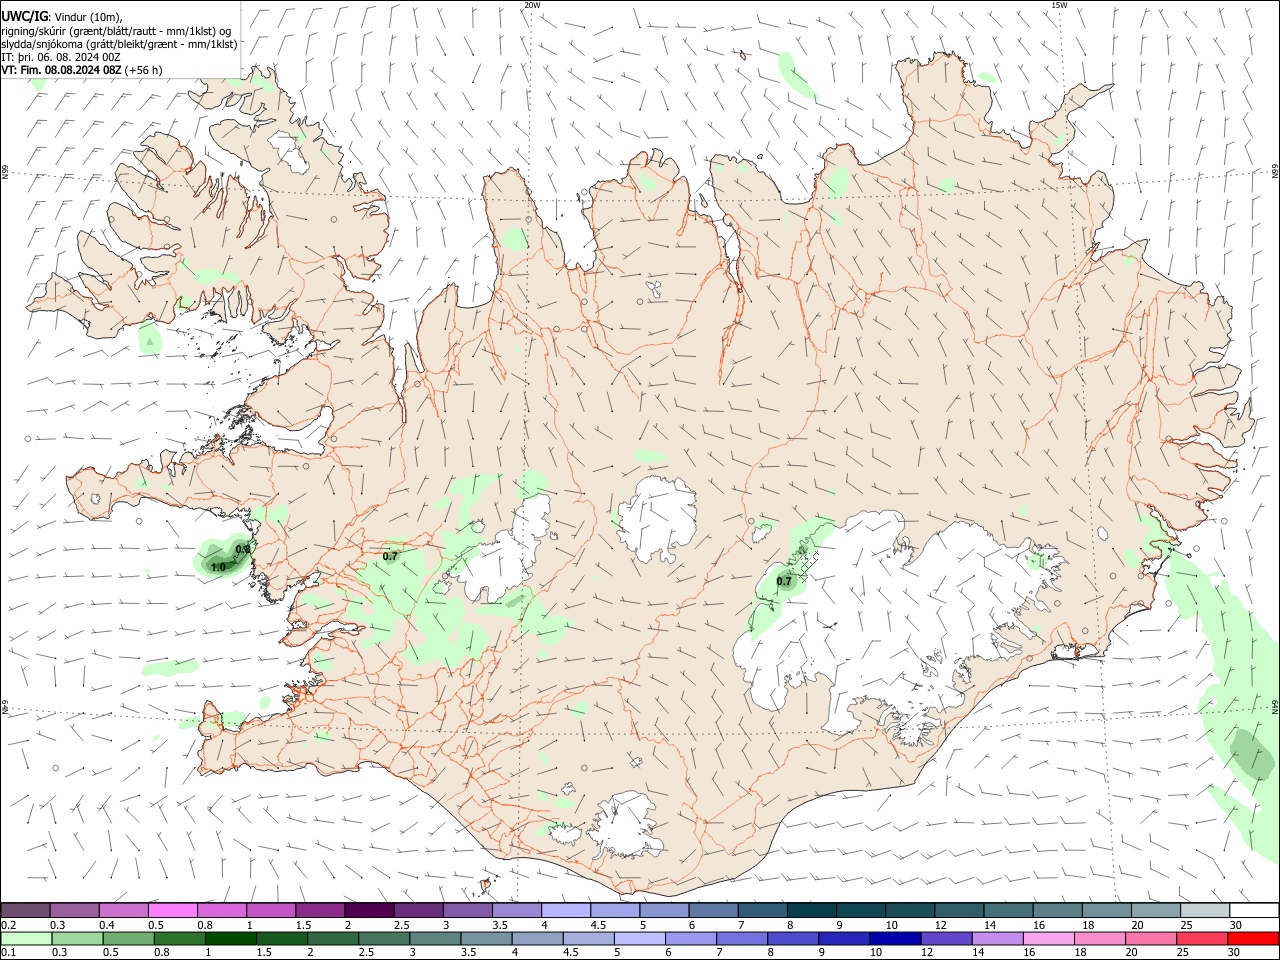This screenshot has height=960, width=1280.
Task: Pick the pale grey swatch starting at 25 in snow row
Action: click(1204, 910)
